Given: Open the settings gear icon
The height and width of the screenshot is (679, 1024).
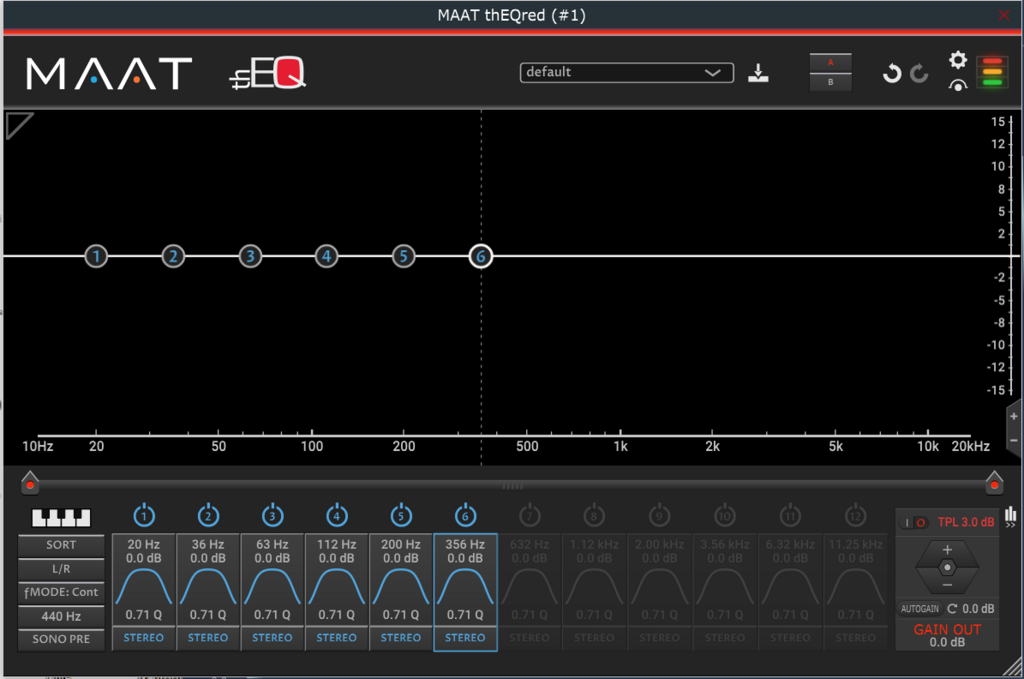Looking at the screenshot, I should [957, 60].
